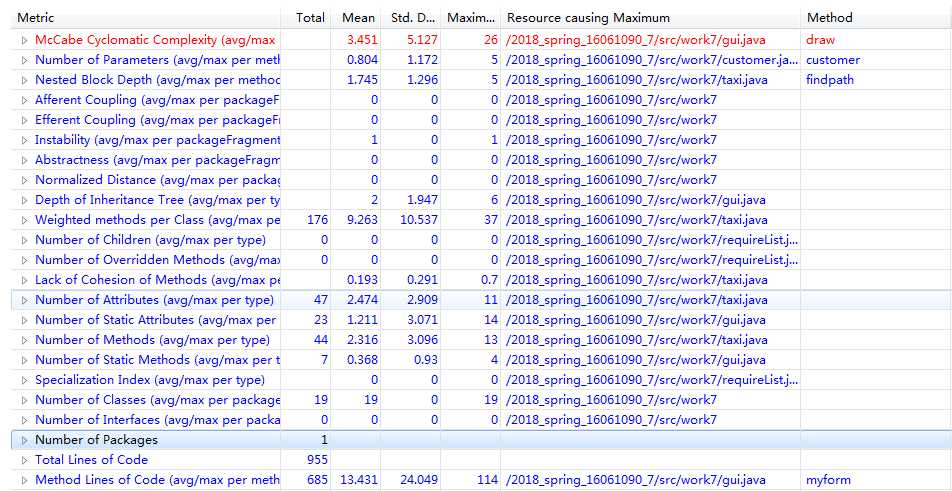The width and height of the screenshot is (952, 491).
Task: Click the 'draw' method cell
Action: 820,41
